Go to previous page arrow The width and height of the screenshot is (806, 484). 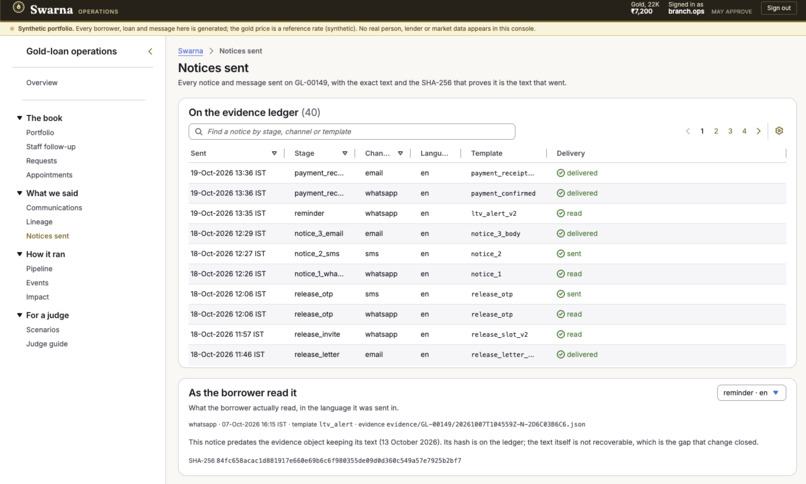(688, 132)
